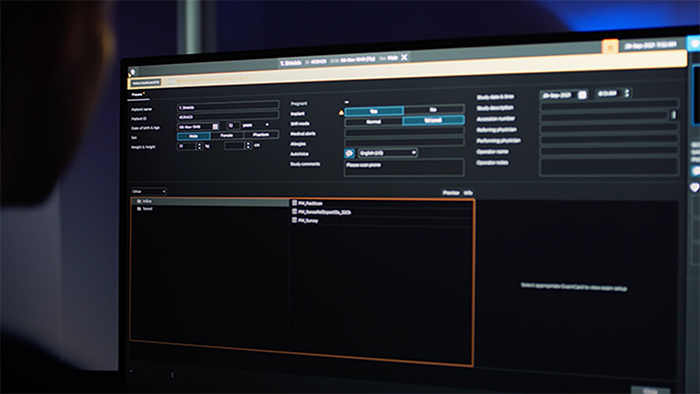The height and width of the screenshot is (394, 700).
Task: Click the folder icon of Inbox
Action: point(139,202)
